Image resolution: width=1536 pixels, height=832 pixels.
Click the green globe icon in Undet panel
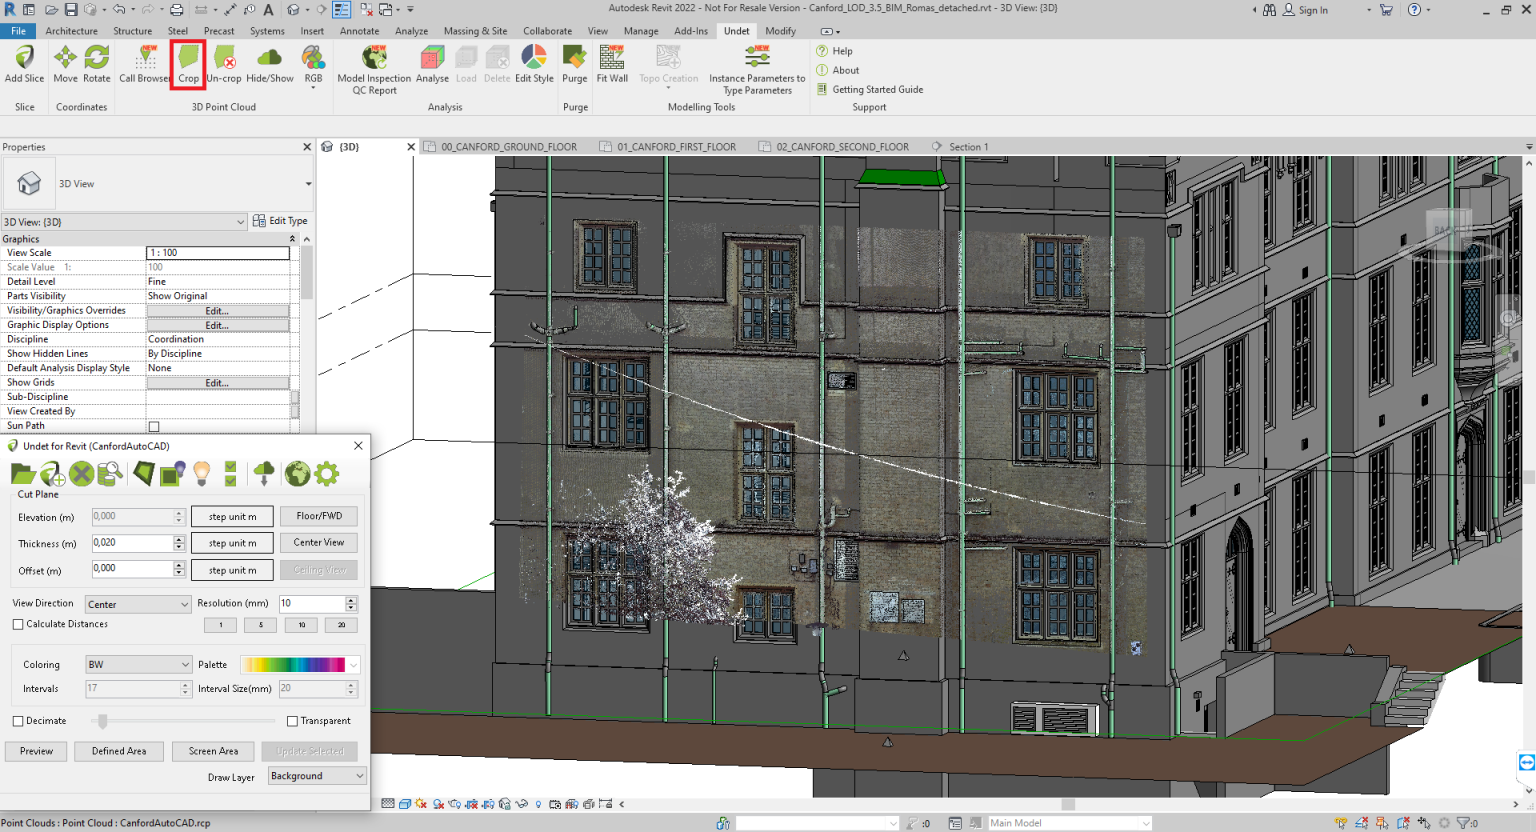297,474
